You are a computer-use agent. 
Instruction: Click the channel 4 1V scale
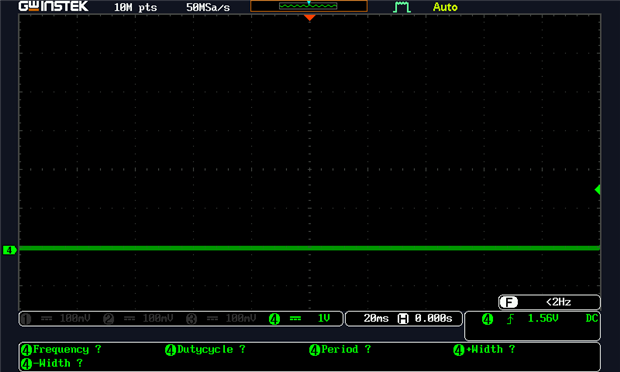click(324, 318)
